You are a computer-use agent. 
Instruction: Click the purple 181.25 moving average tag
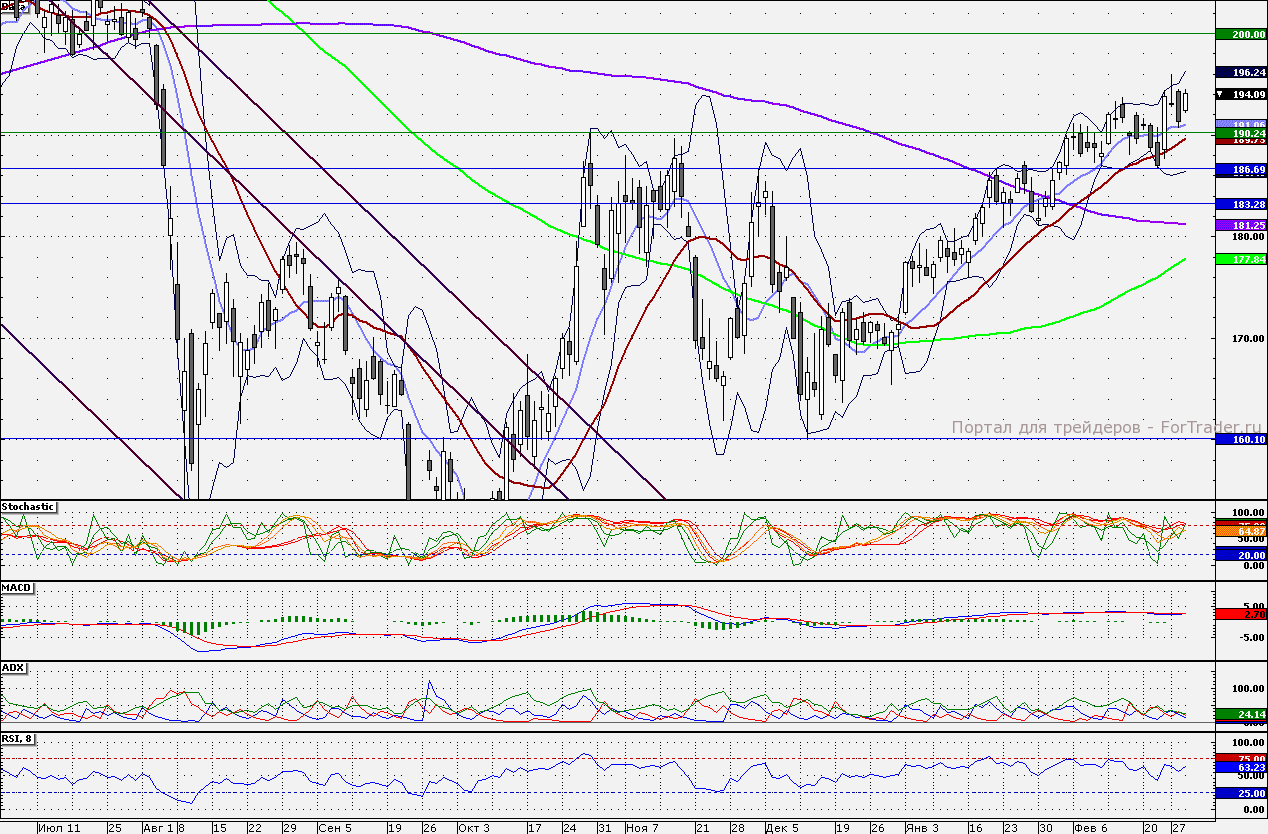tap(1241, 225)
